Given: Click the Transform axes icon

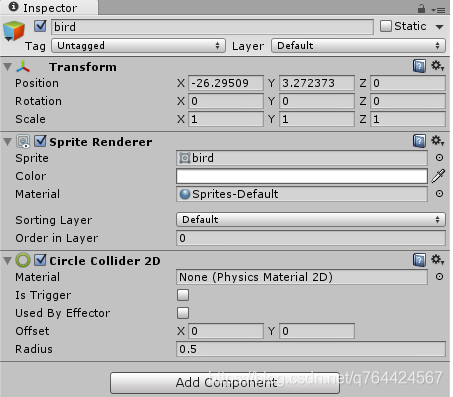Looking at the screenshot, I should [x=23, y=67].
